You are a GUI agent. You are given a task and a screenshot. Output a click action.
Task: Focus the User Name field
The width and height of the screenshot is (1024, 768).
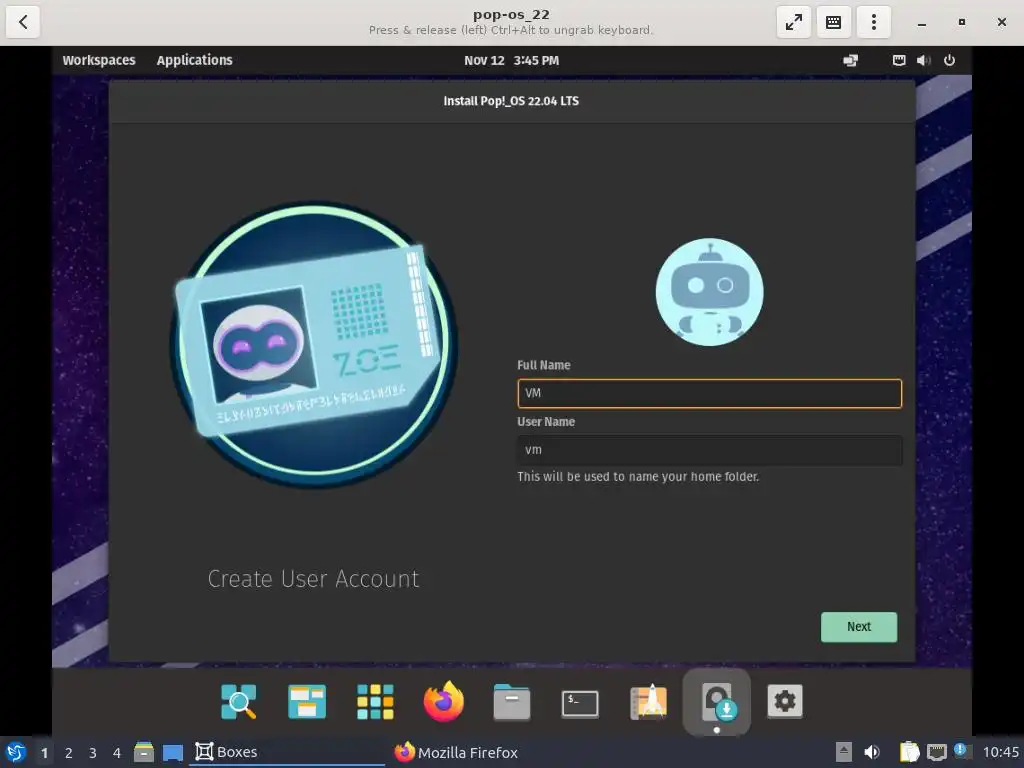coord(709,450)
